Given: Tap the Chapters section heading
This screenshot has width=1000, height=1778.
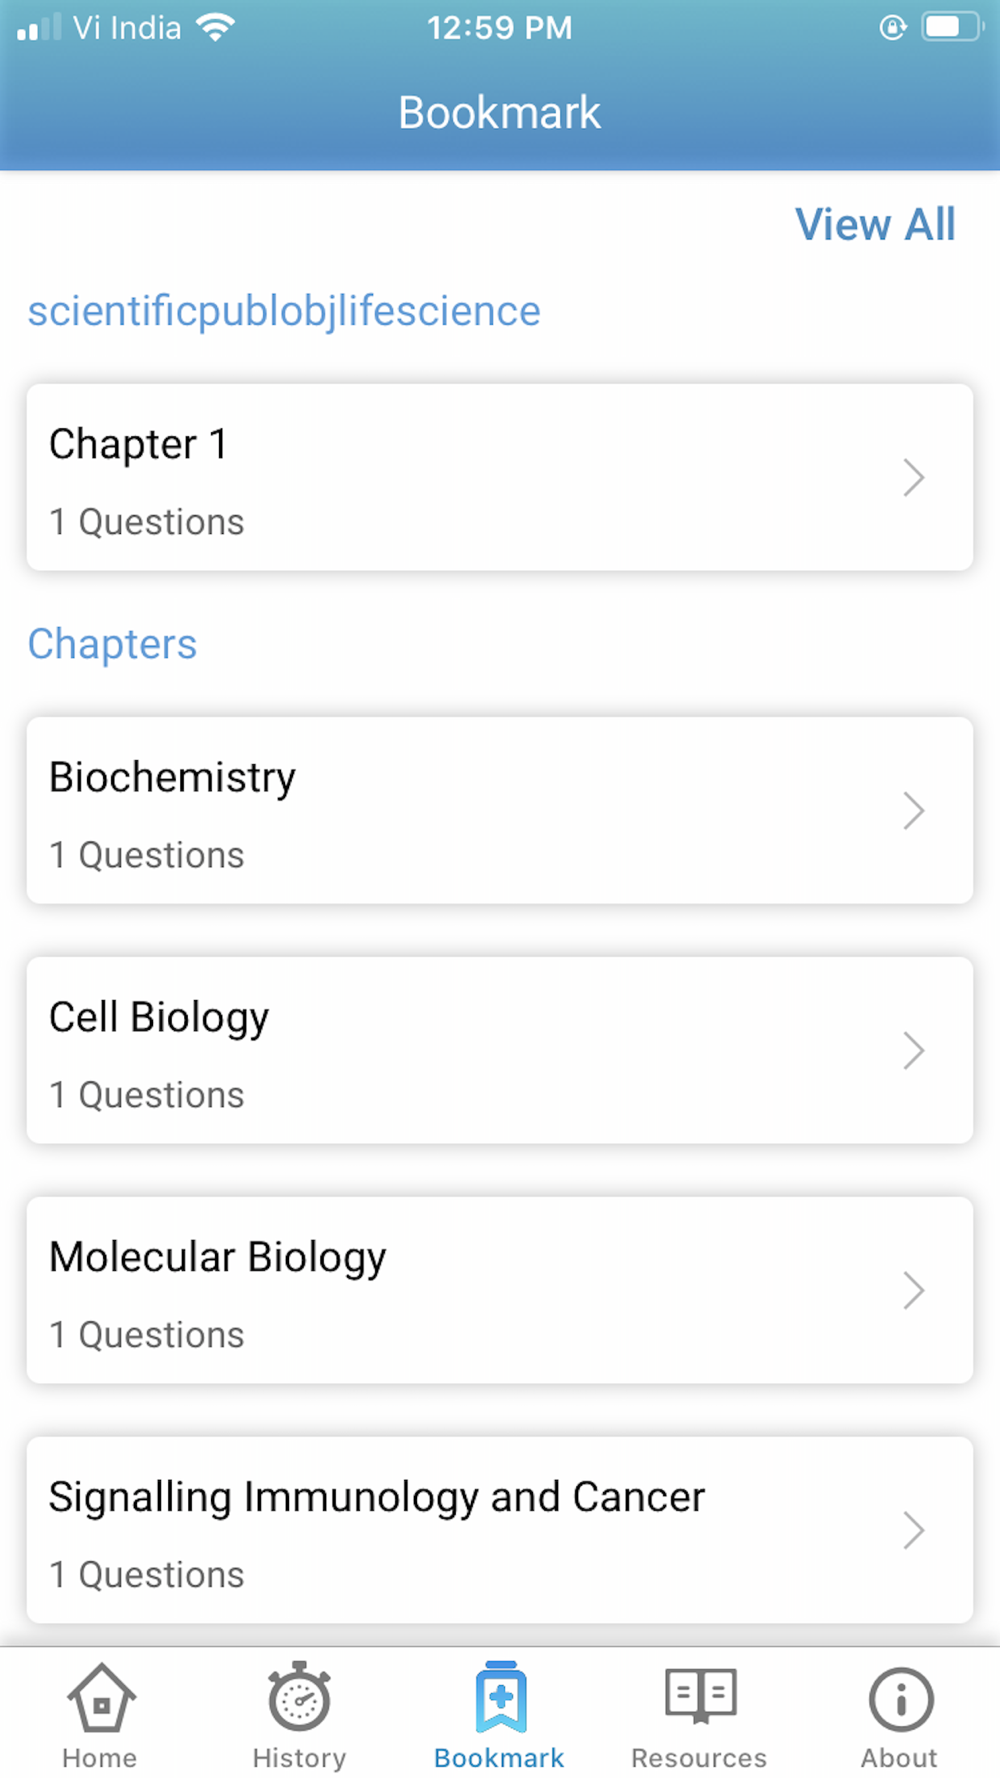Looking at the screenshot, I should 112,644.
